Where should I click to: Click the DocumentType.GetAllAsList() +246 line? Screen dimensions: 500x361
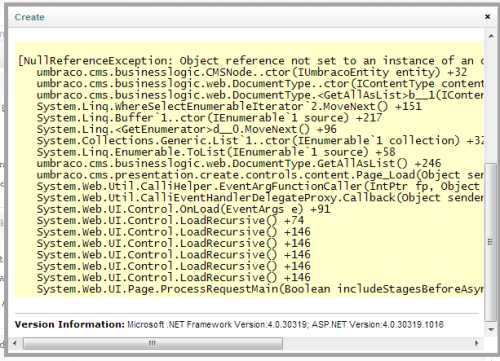click(239, 163)
